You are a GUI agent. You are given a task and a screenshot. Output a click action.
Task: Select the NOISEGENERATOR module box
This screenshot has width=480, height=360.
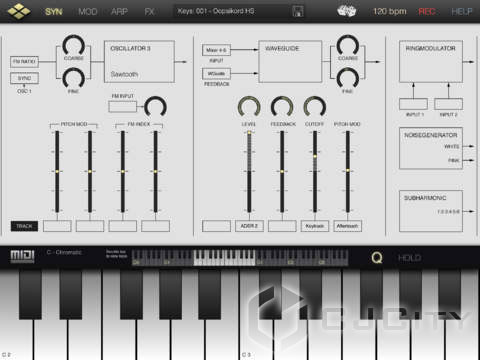tap(431, 148)
